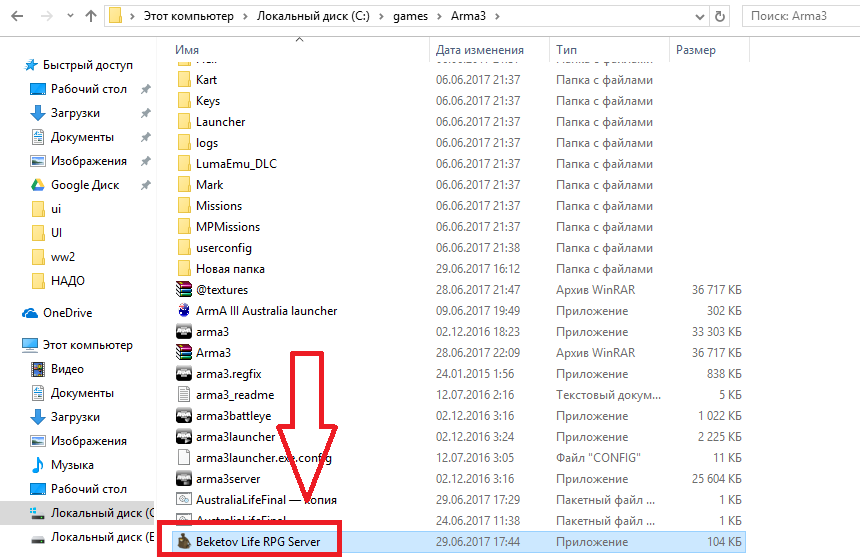
Task: Click Arma3 WinRAR archive icon
Action: click(184, 353)
